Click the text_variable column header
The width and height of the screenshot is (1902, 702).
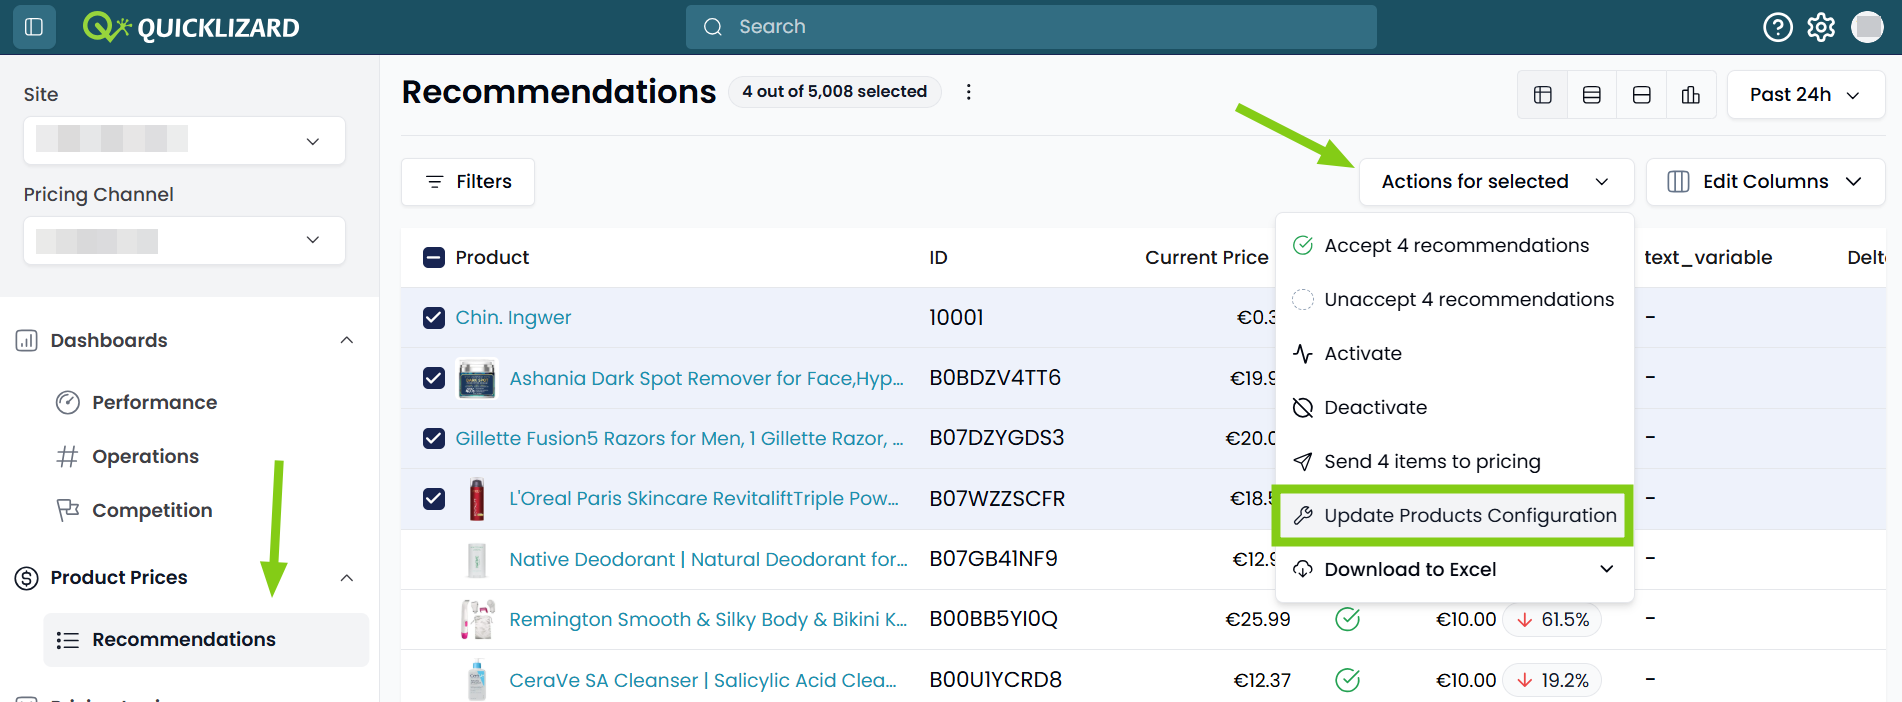tap(1708, 258)
